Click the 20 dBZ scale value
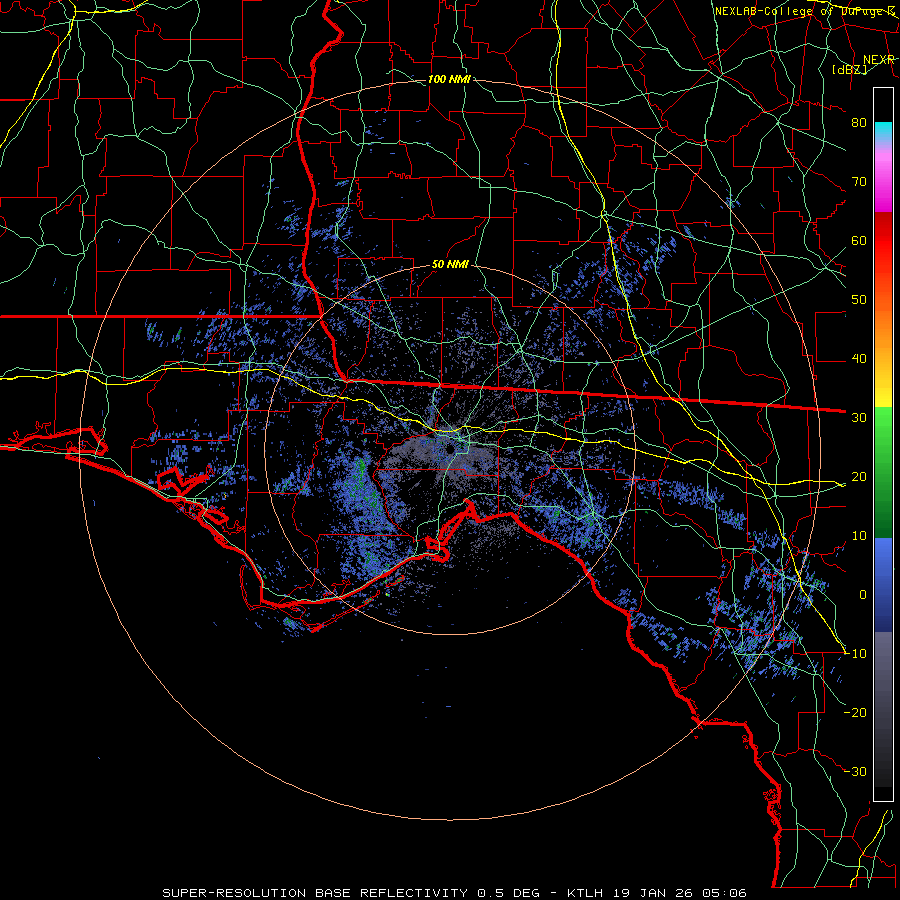Image resolution: width=900 pixels, height=900 pixels. point(859,476)
